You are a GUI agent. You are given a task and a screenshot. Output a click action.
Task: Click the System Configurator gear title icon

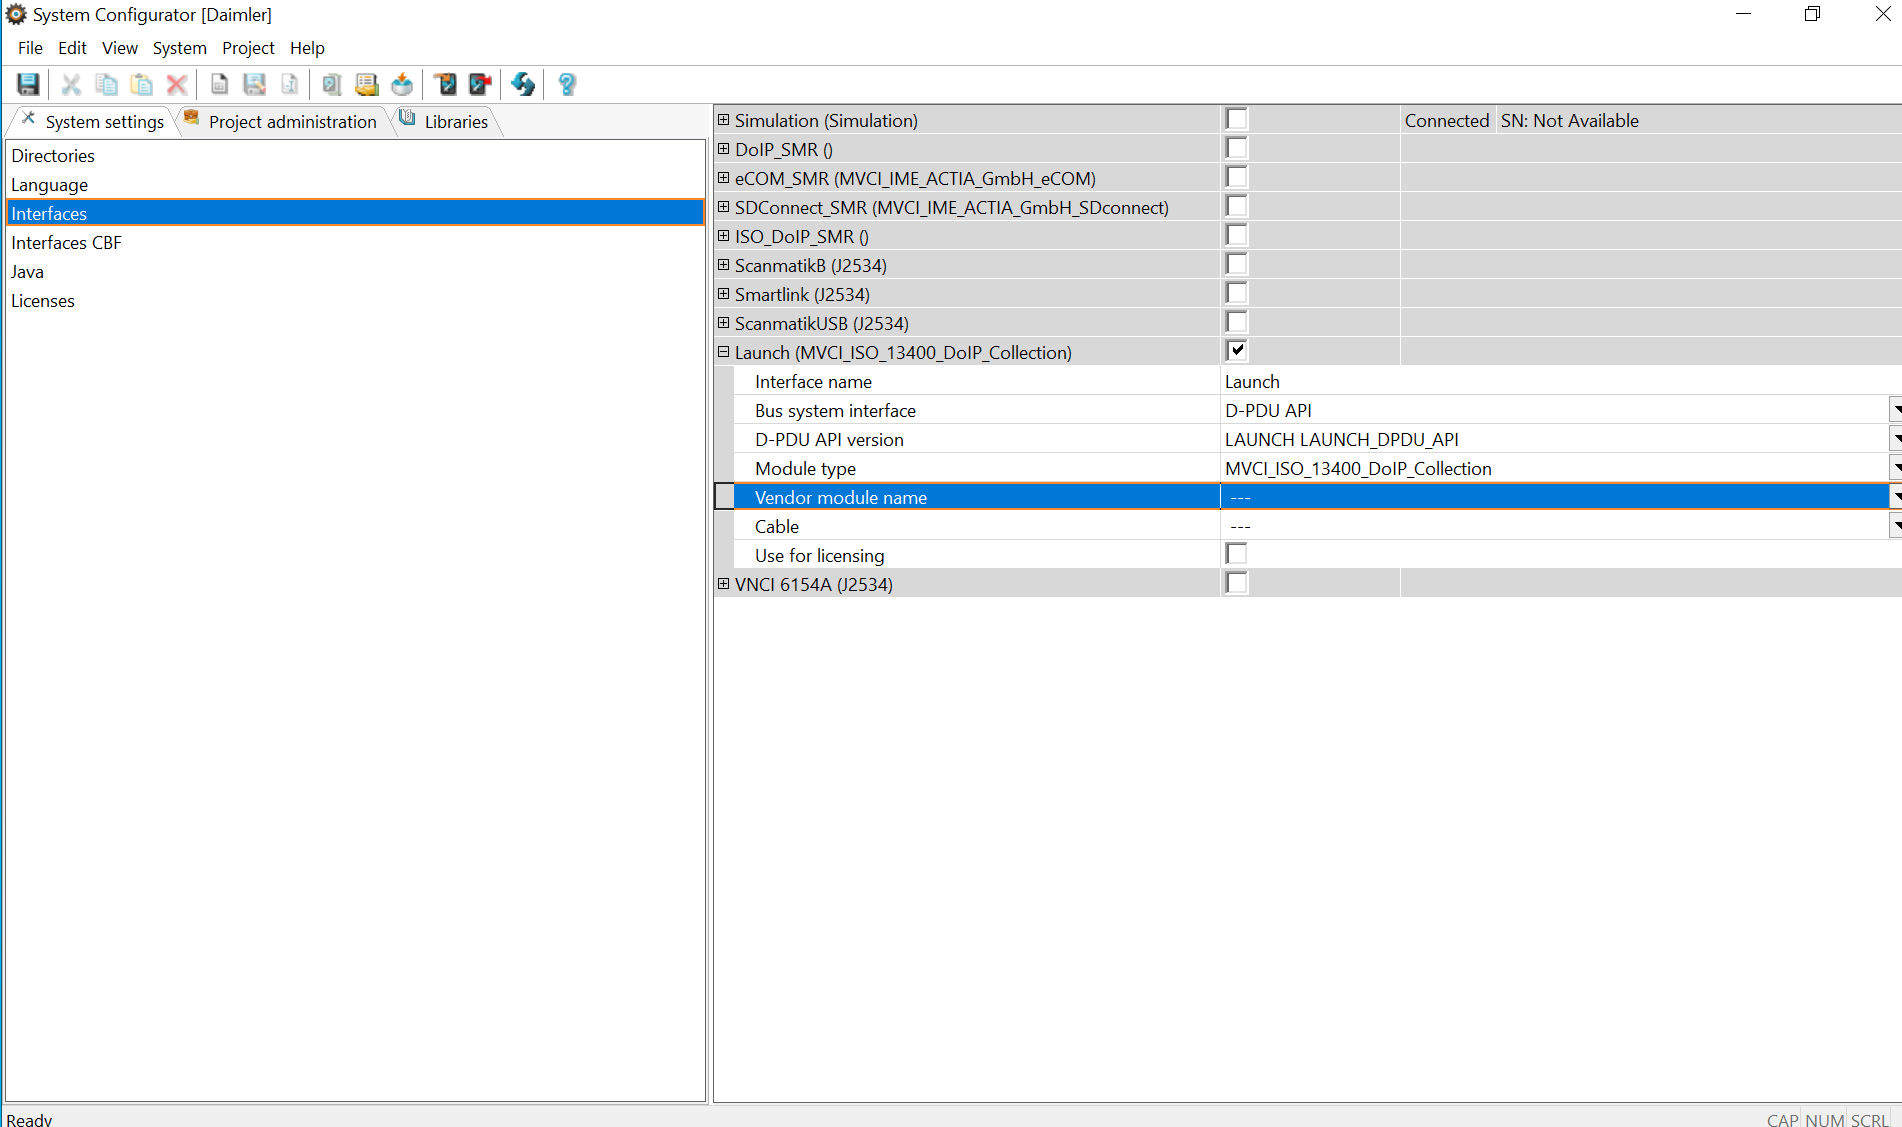[16, 14]
